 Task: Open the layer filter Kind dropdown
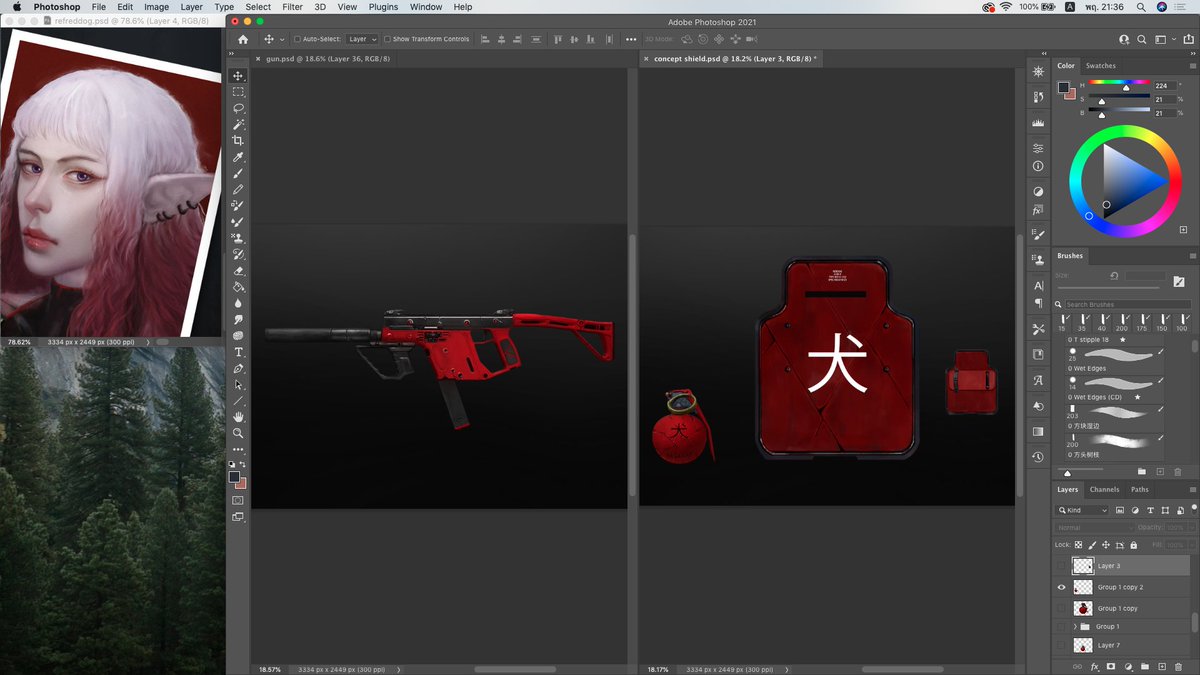(1083, 510)
